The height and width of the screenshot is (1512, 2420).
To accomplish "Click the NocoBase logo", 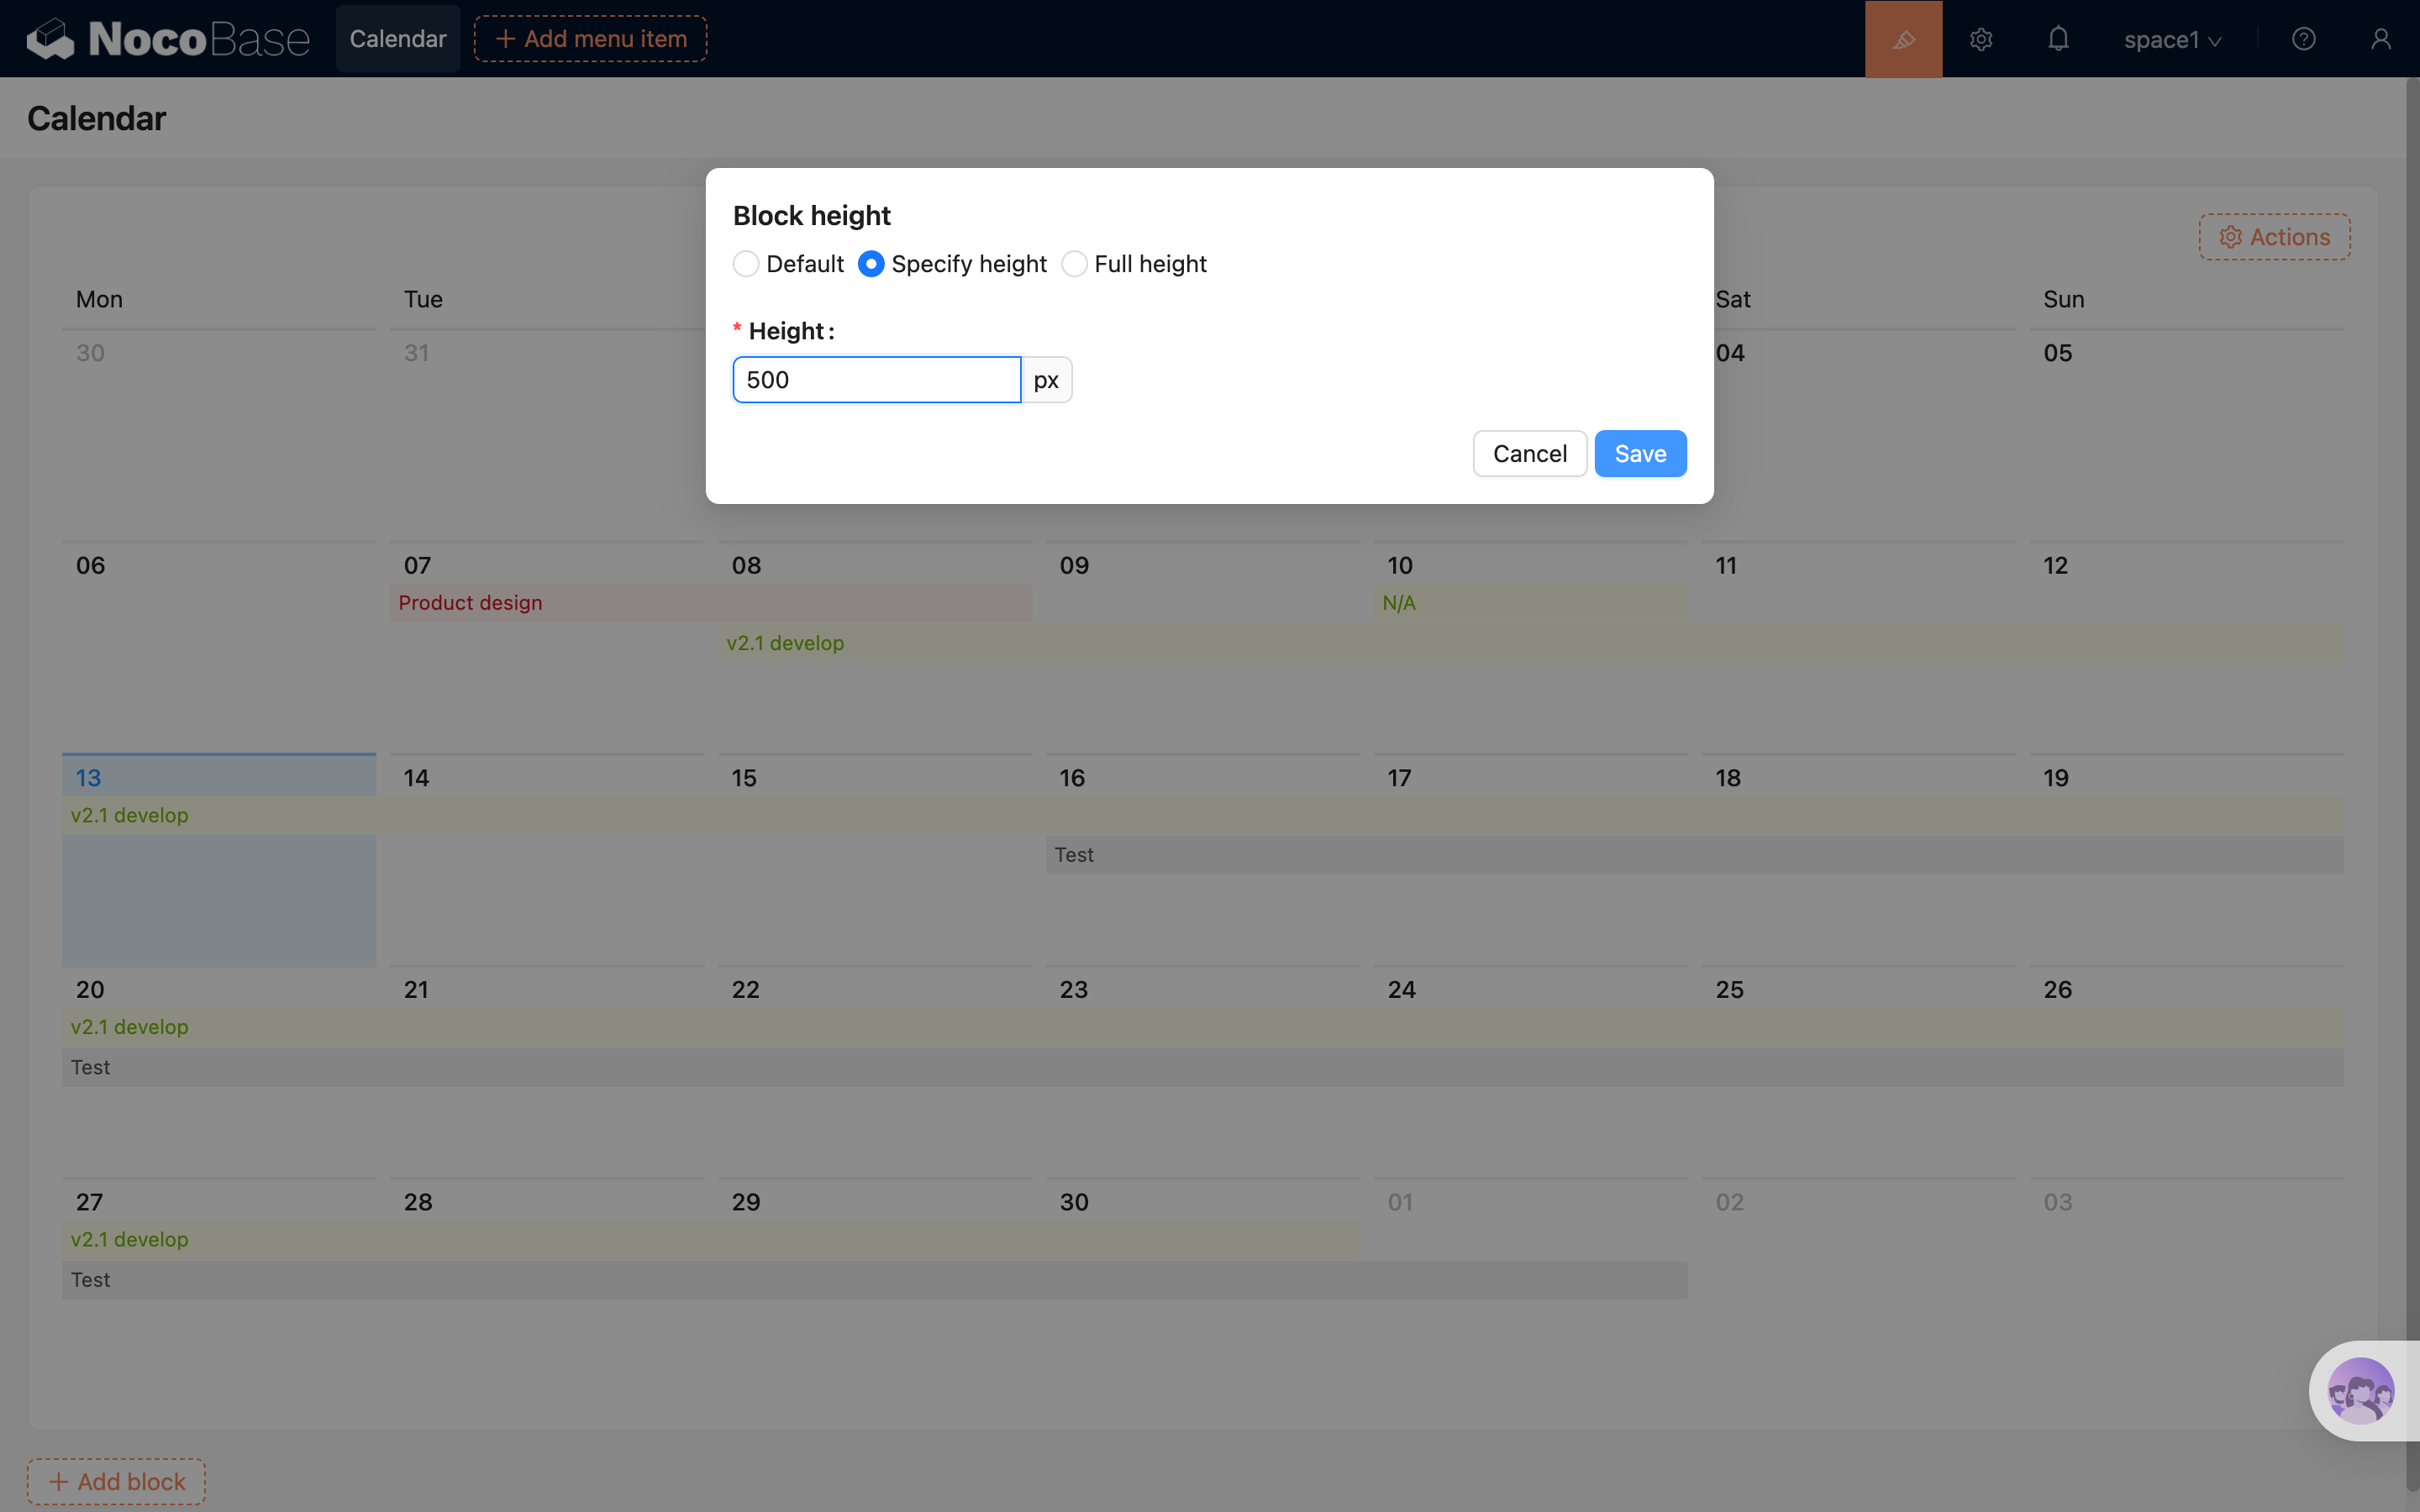I will [x=168, y=39].
